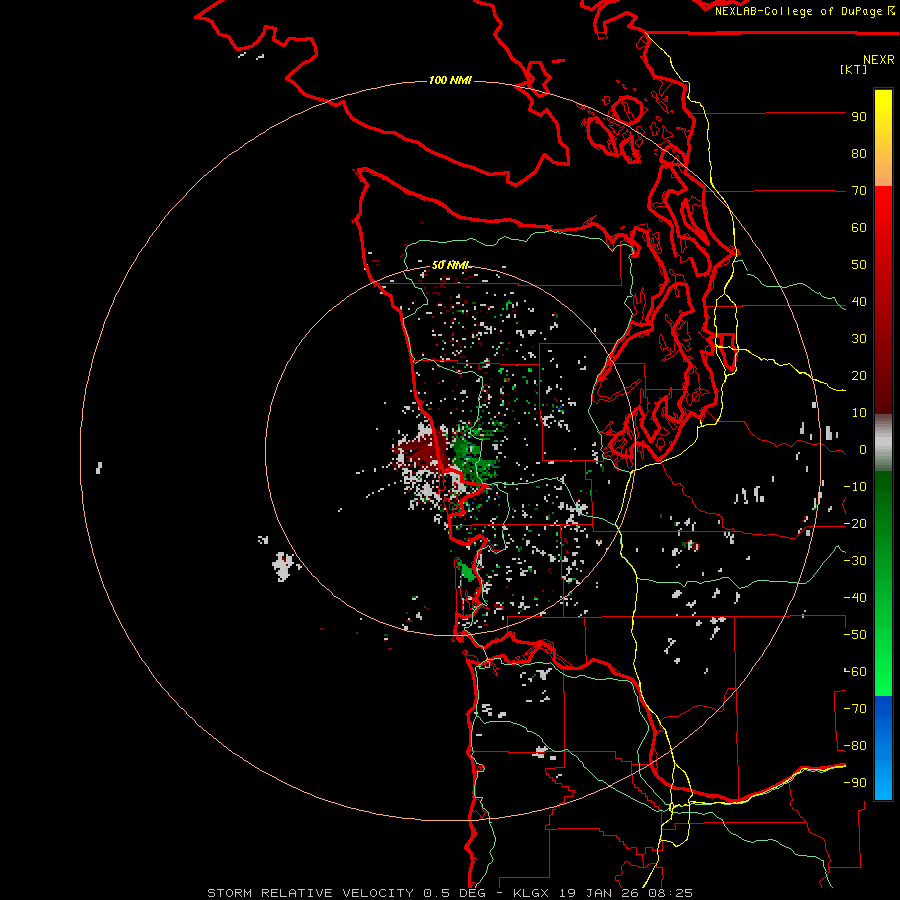Viewport: 900px width, 900px height.
Task: Click the -30 scale value
Action: [855, 561]
